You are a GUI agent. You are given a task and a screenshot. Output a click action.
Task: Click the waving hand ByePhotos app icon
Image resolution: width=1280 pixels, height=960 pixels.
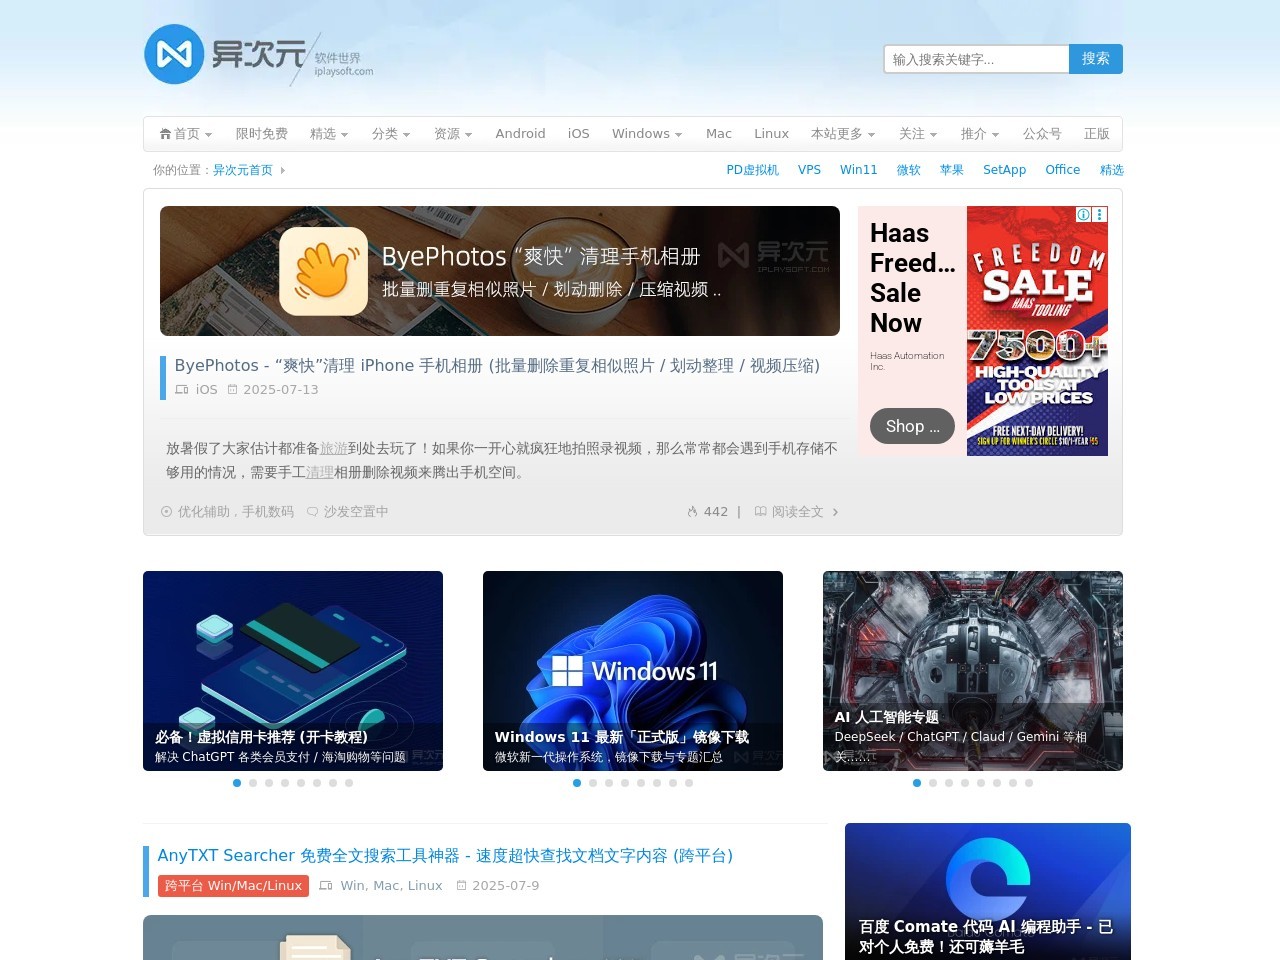[324, 270]
